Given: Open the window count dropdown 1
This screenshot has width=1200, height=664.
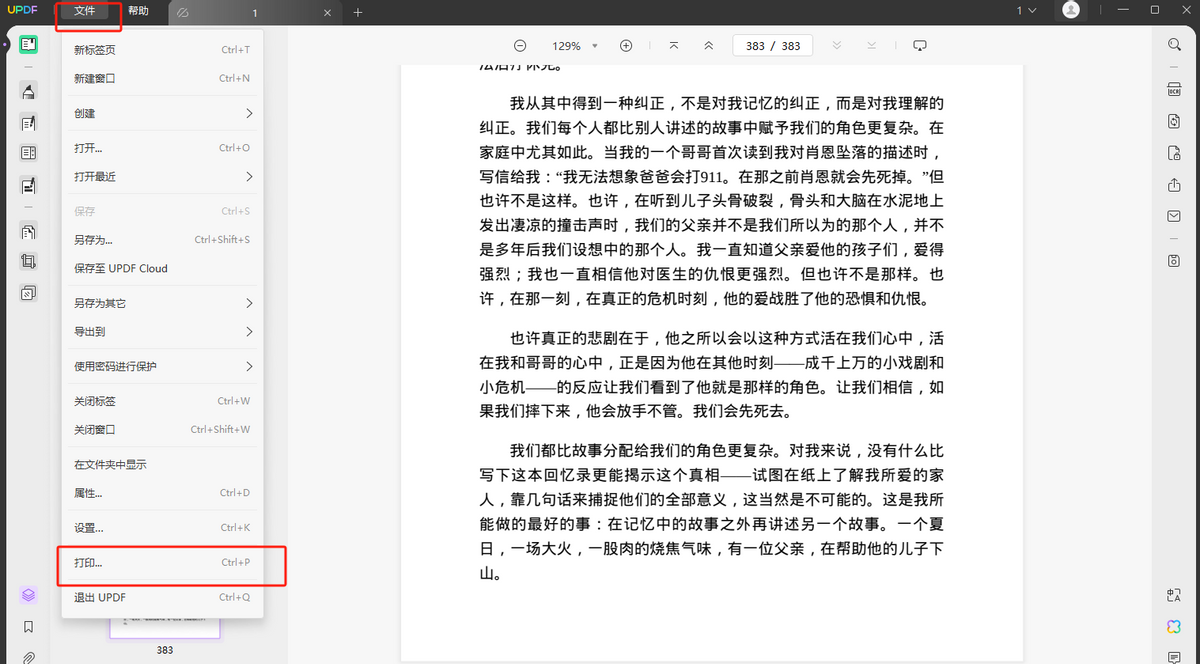Looking at the screenshot, I should tap(1026, 10).
